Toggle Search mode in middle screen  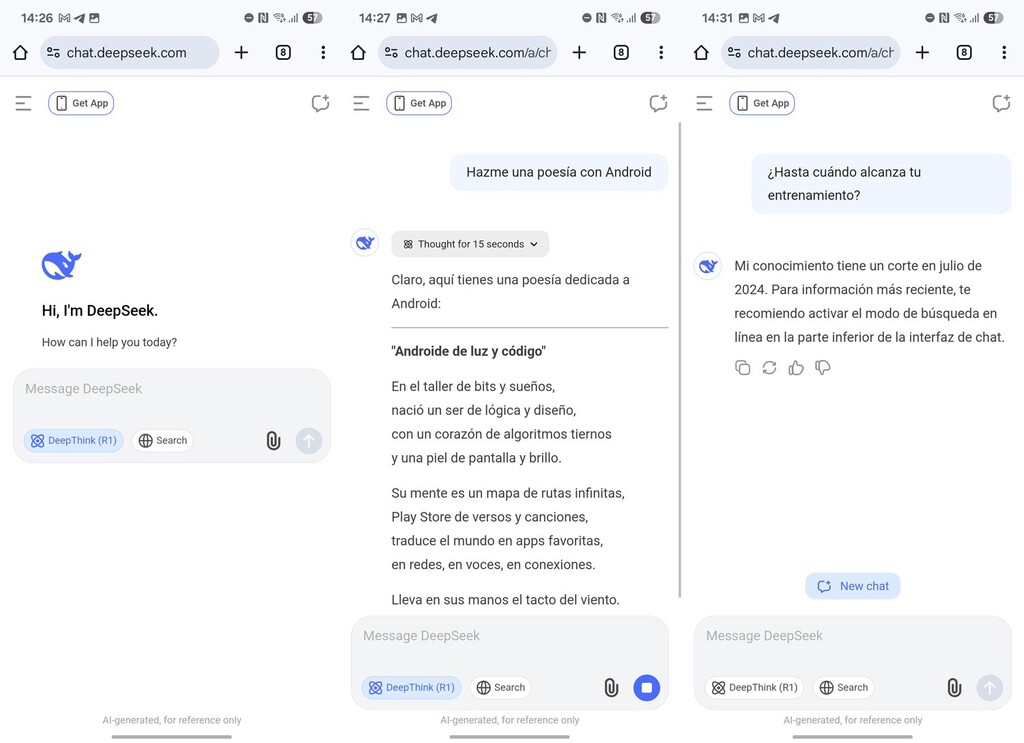pos(501,688)
